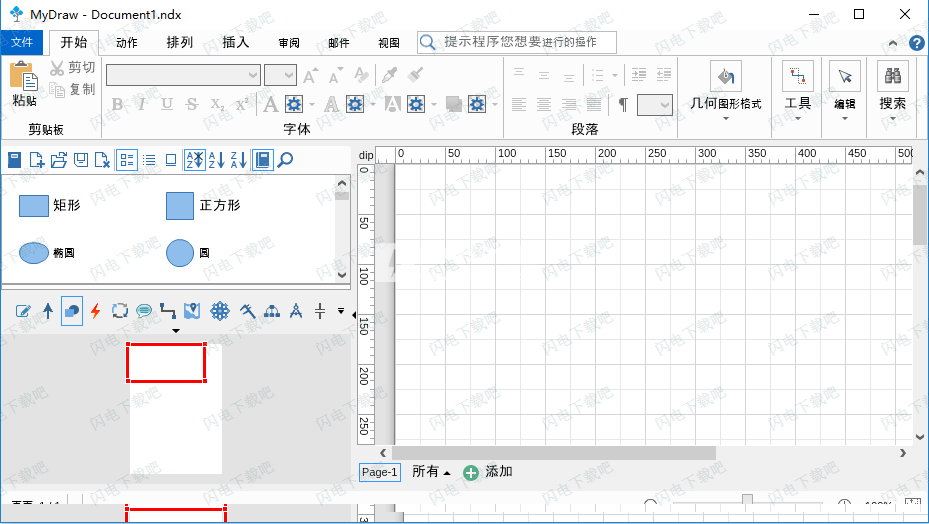Open the hammer and pickaxe tools library
929x524 pixels.
pyautogui.click(x=248, y=311)
